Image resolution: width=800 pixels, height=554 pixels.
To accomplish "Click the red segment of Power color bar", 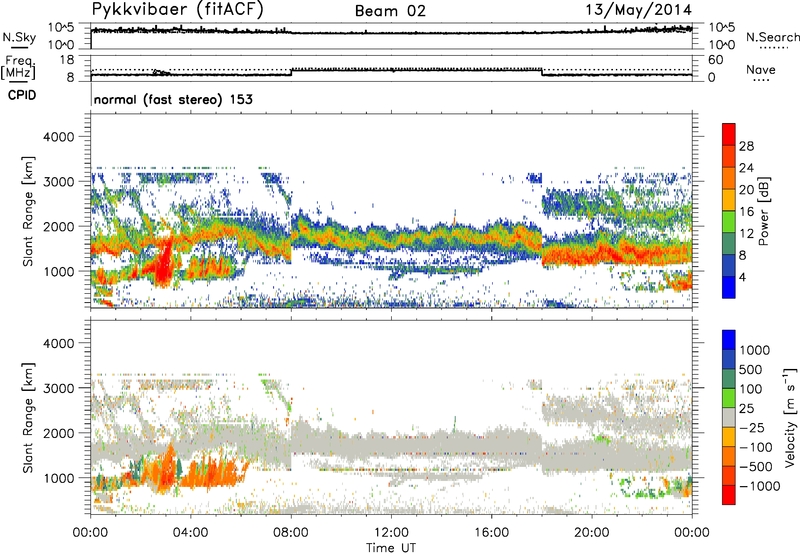I will point(729,135).
